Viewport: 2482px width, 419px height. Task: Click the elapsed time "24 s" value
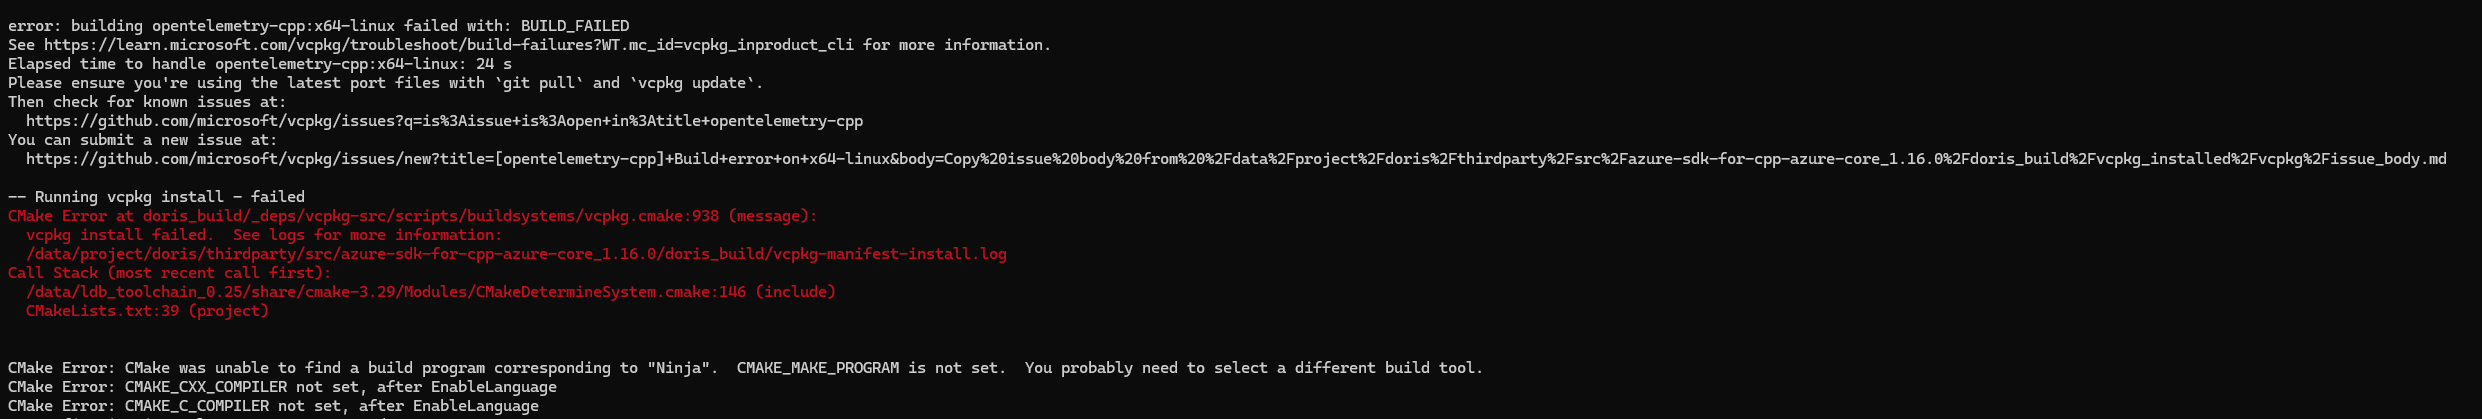493,64
